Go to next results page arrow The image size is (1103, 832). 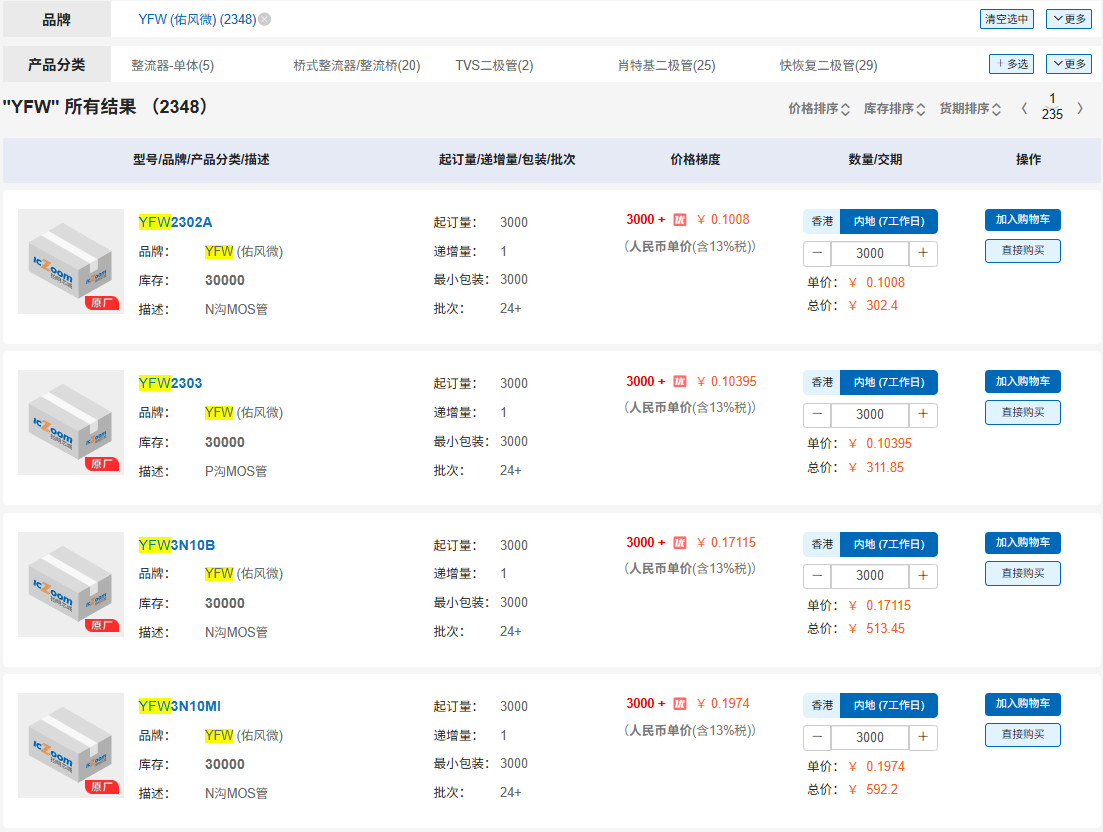(1080, 108)
